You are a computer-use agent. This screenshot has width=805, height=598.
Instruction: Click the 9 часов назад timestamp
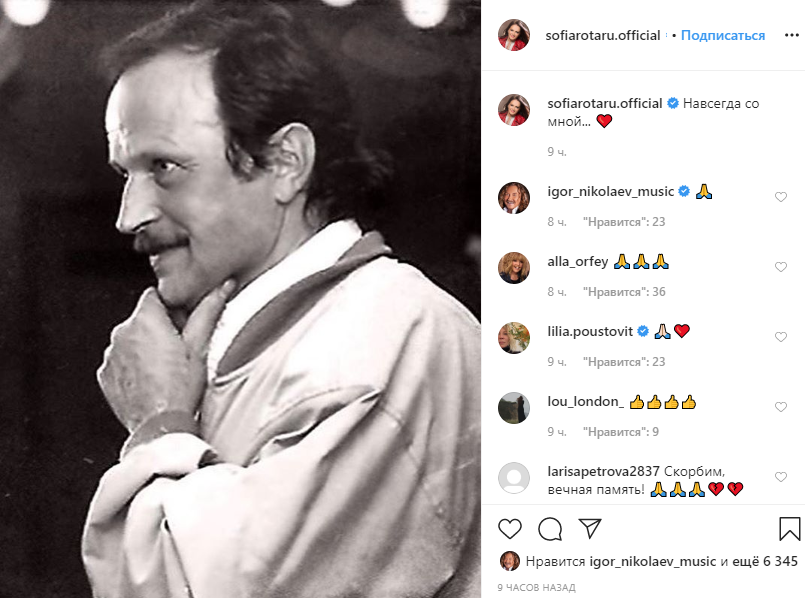click(535, 586)
